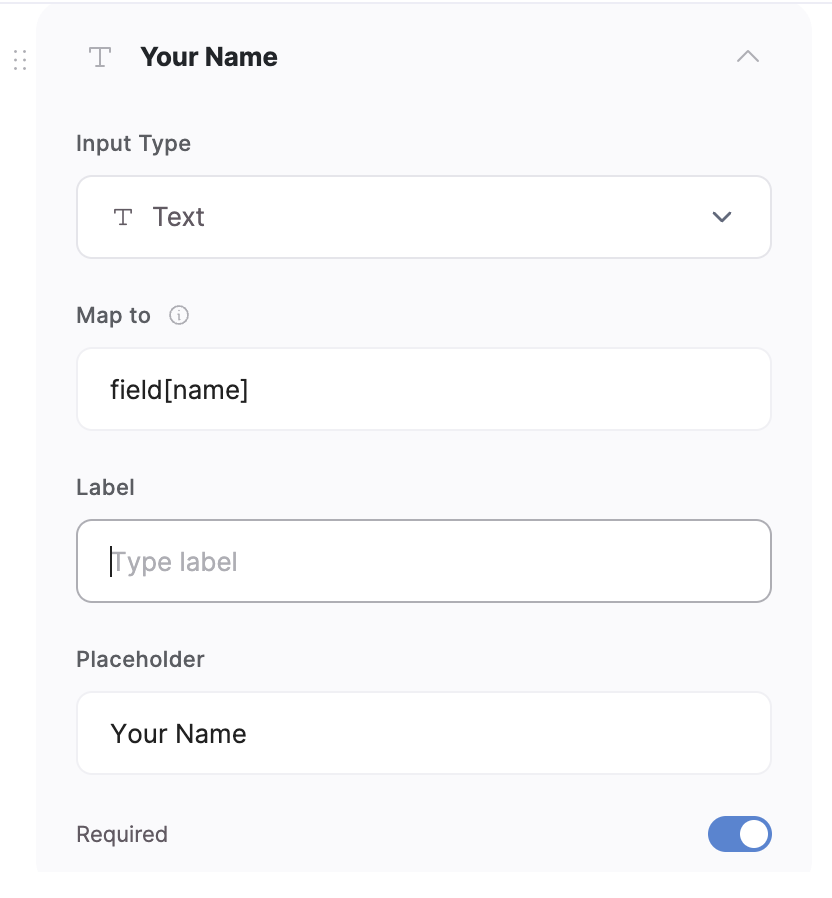Click the T icon inside the Input Type selector
This screenshot has width=832, height=898.
(x=122, y=216)
